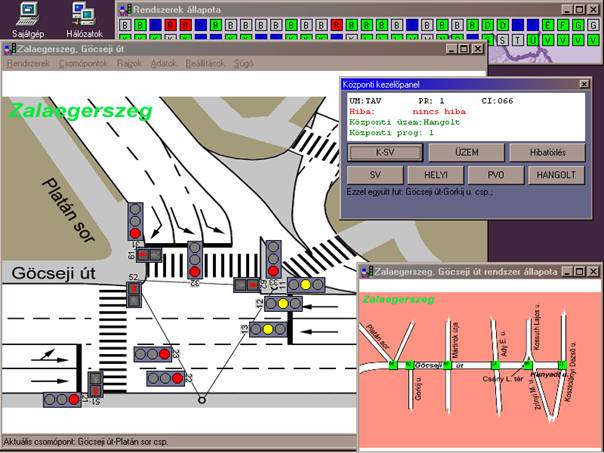Expand the Adatok menu
604x453 pixels.
162,63
